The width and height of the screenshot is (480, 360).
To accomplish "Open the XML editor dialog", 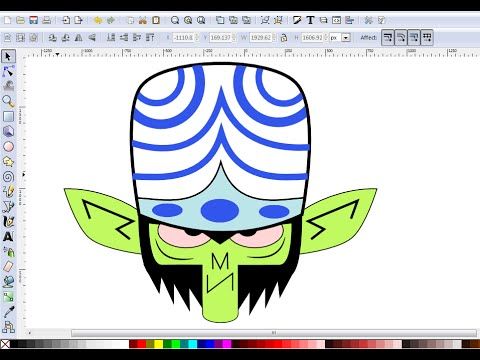I will (337, 21).
